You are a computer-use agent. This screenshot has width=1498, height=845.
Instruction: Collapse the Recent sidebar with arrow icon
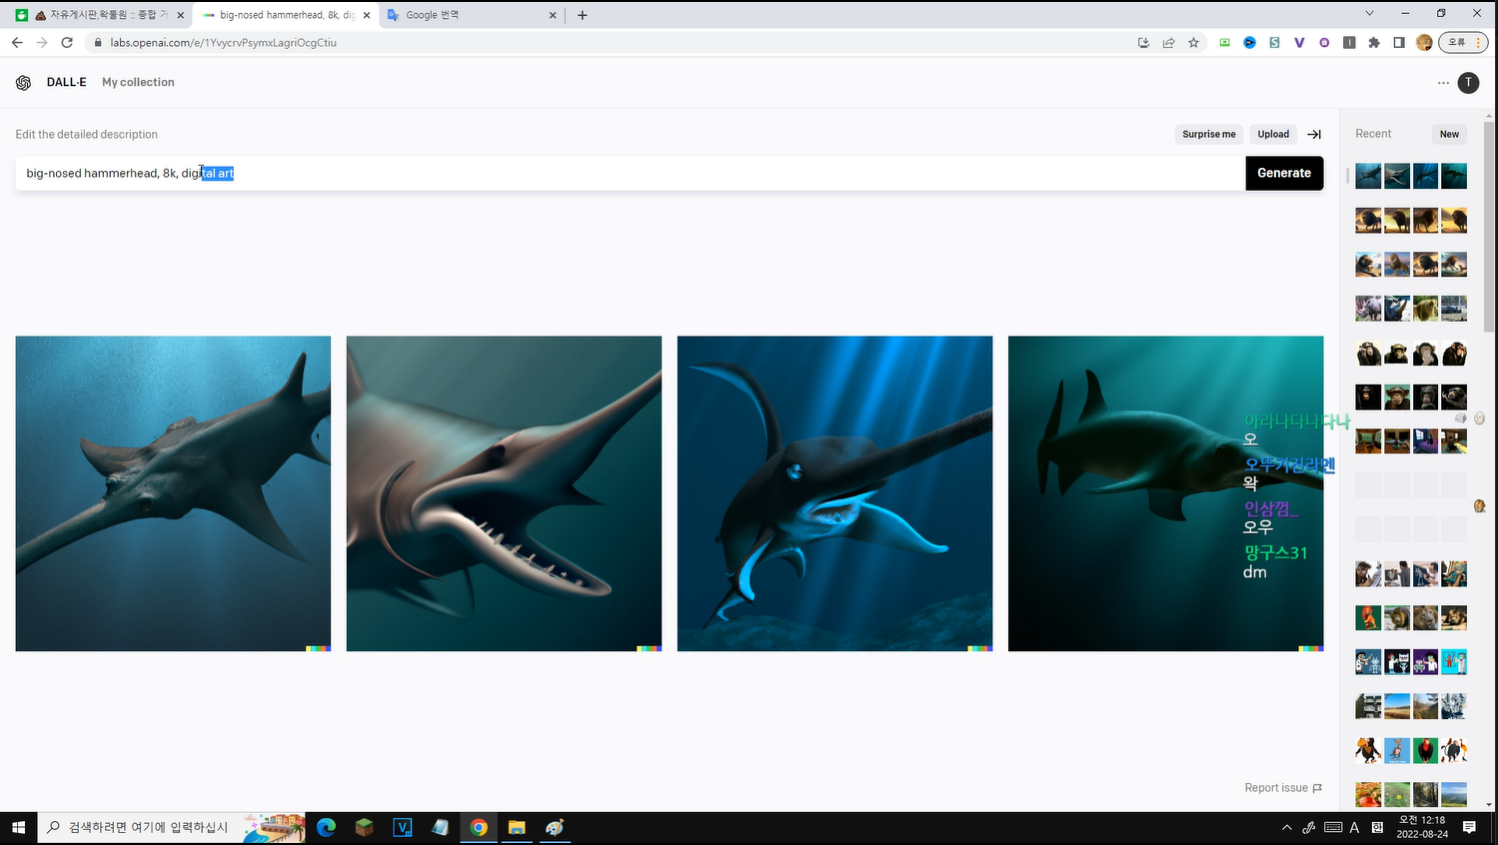pyautogui.click(x=1314, y=134)
